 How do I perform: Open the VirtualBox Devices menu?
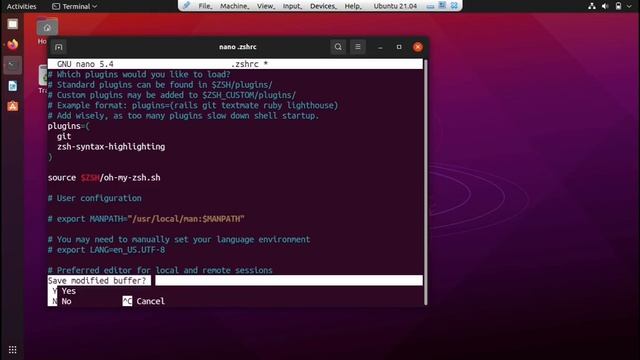(323, 6)
